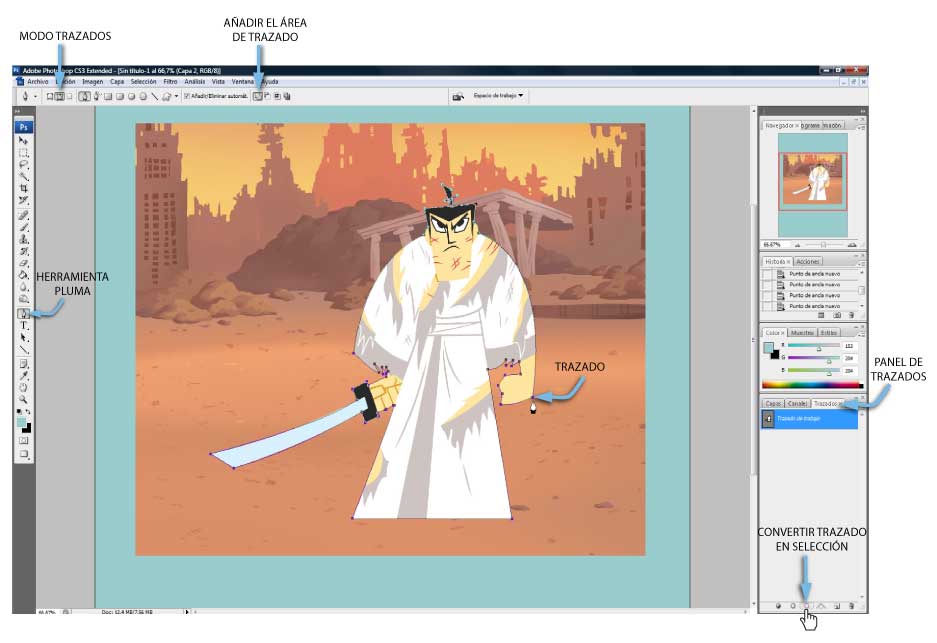Open the Capa menu

click(x=117, y=81)
